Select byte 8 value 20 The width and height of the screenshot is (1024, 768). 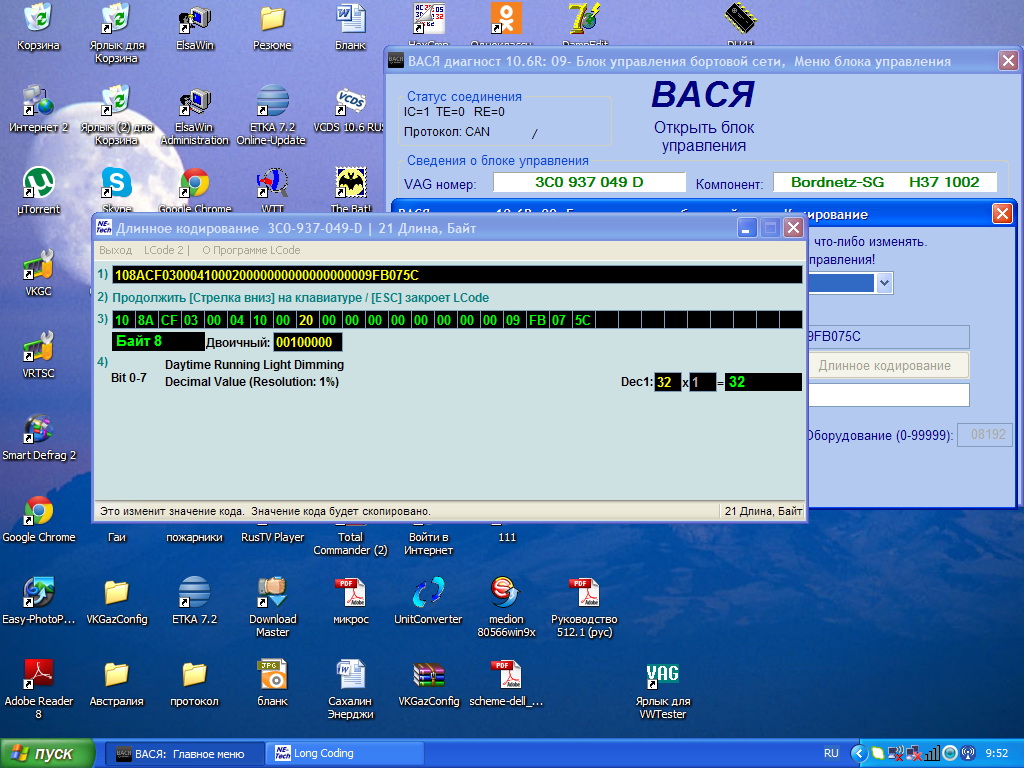[306, 320]
